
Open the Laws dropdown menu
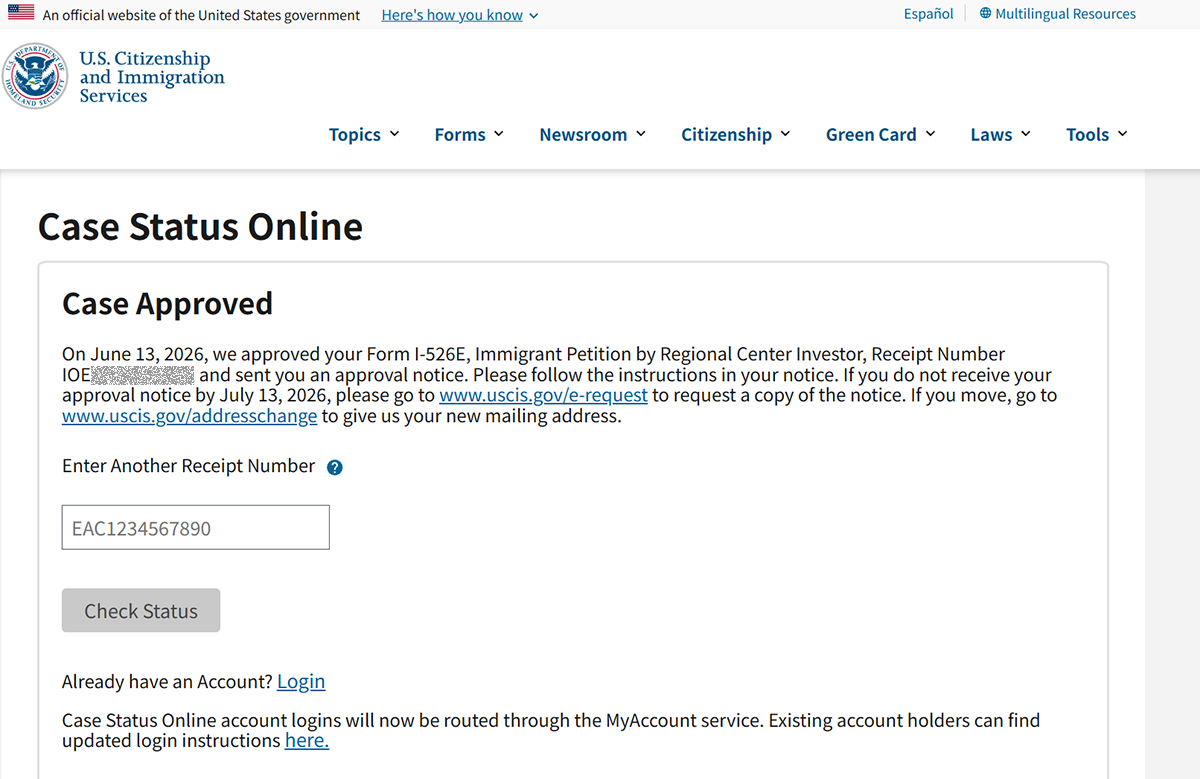tap(1000, 134)
